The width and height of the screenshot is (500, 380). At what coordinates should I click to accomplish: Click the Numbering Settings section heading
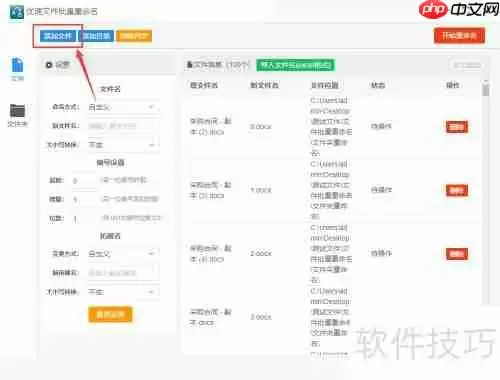point(110,163)
